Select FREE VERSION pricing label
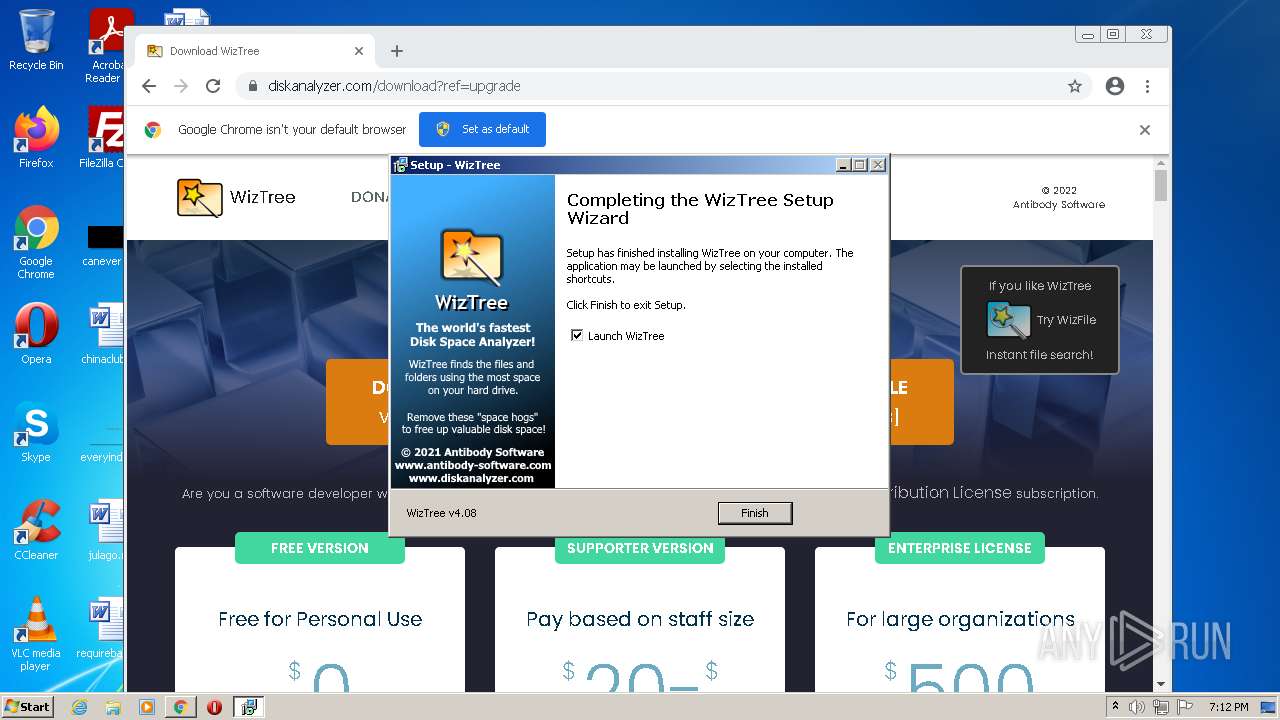Viewport: 1280px width, 720px height. coord(320,548)
